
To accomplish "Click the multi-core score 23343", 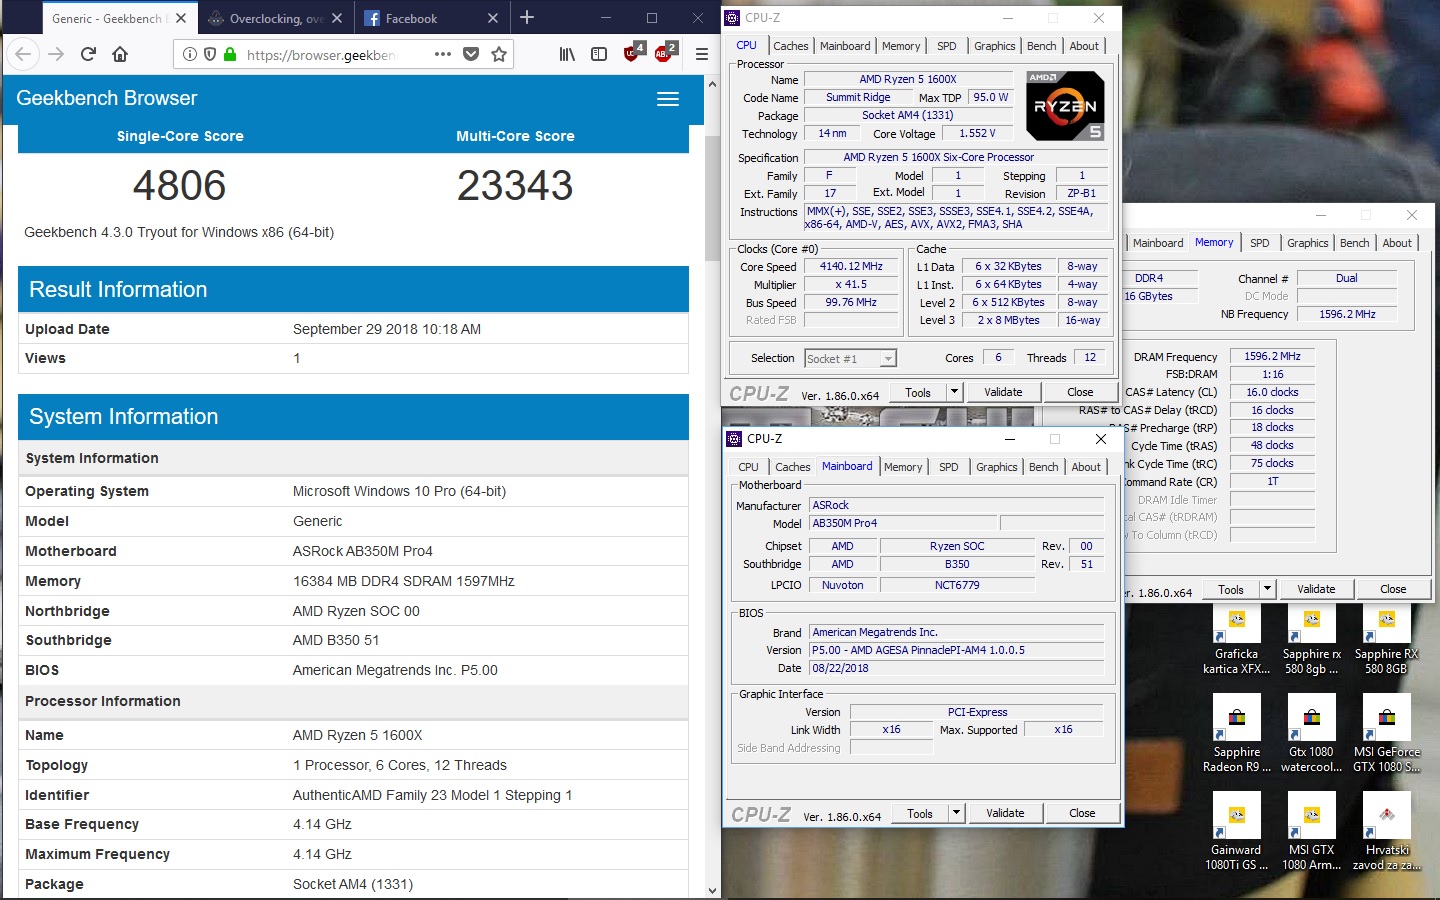I will click(515, 186).
